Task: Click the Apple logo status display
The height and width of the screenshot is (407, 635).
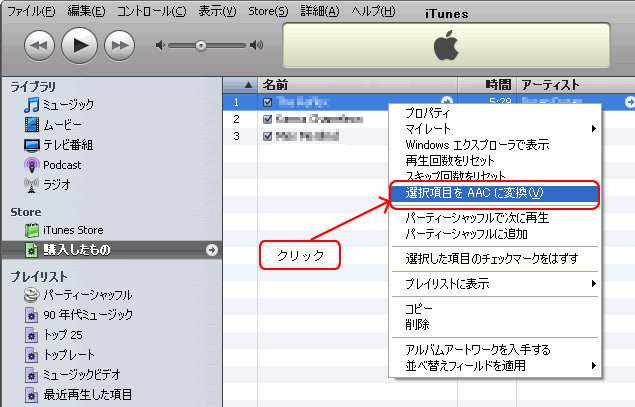Action: coord(446,45)
